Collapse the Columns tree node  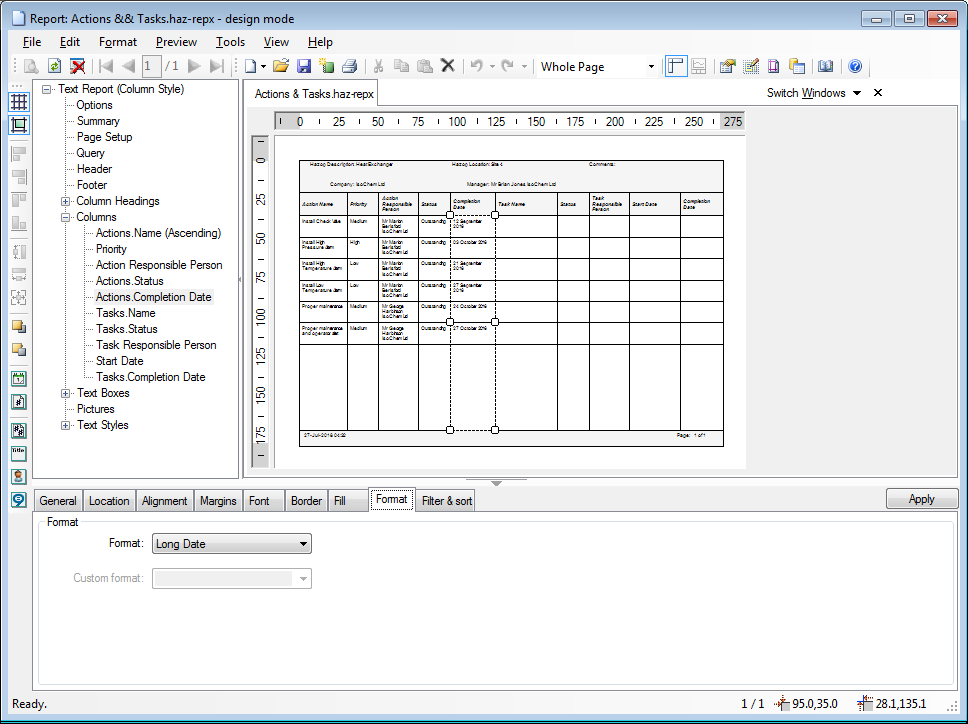coord(66,217)
